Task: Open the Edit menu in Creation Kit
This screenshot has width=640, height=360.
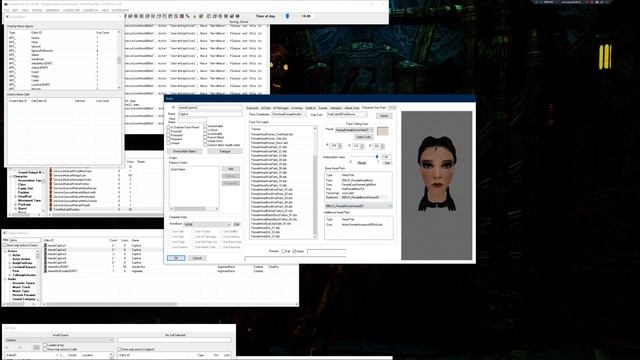Action: (15, 10)
